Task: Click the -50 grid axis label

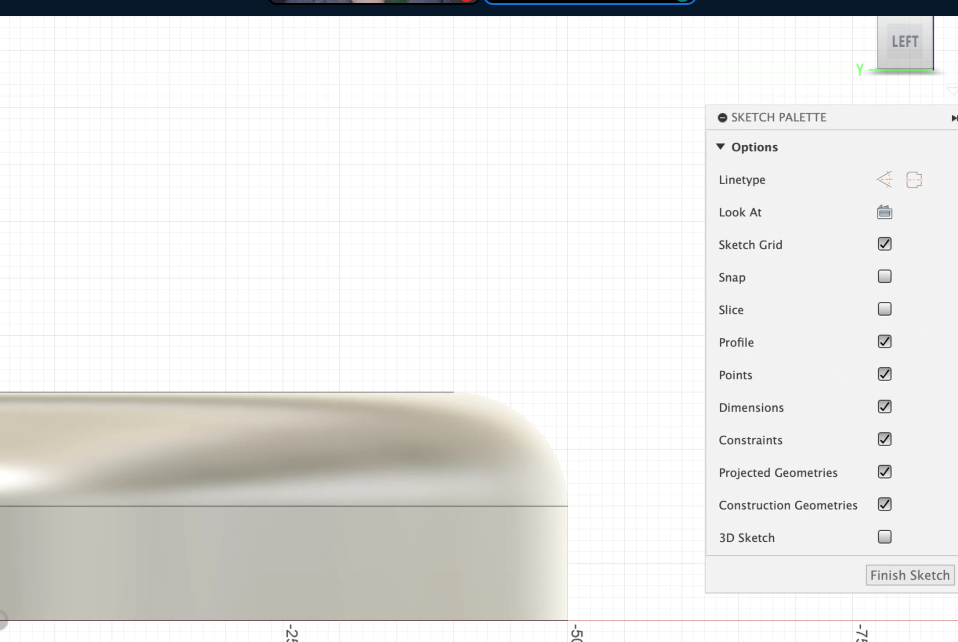Action: 576,633
